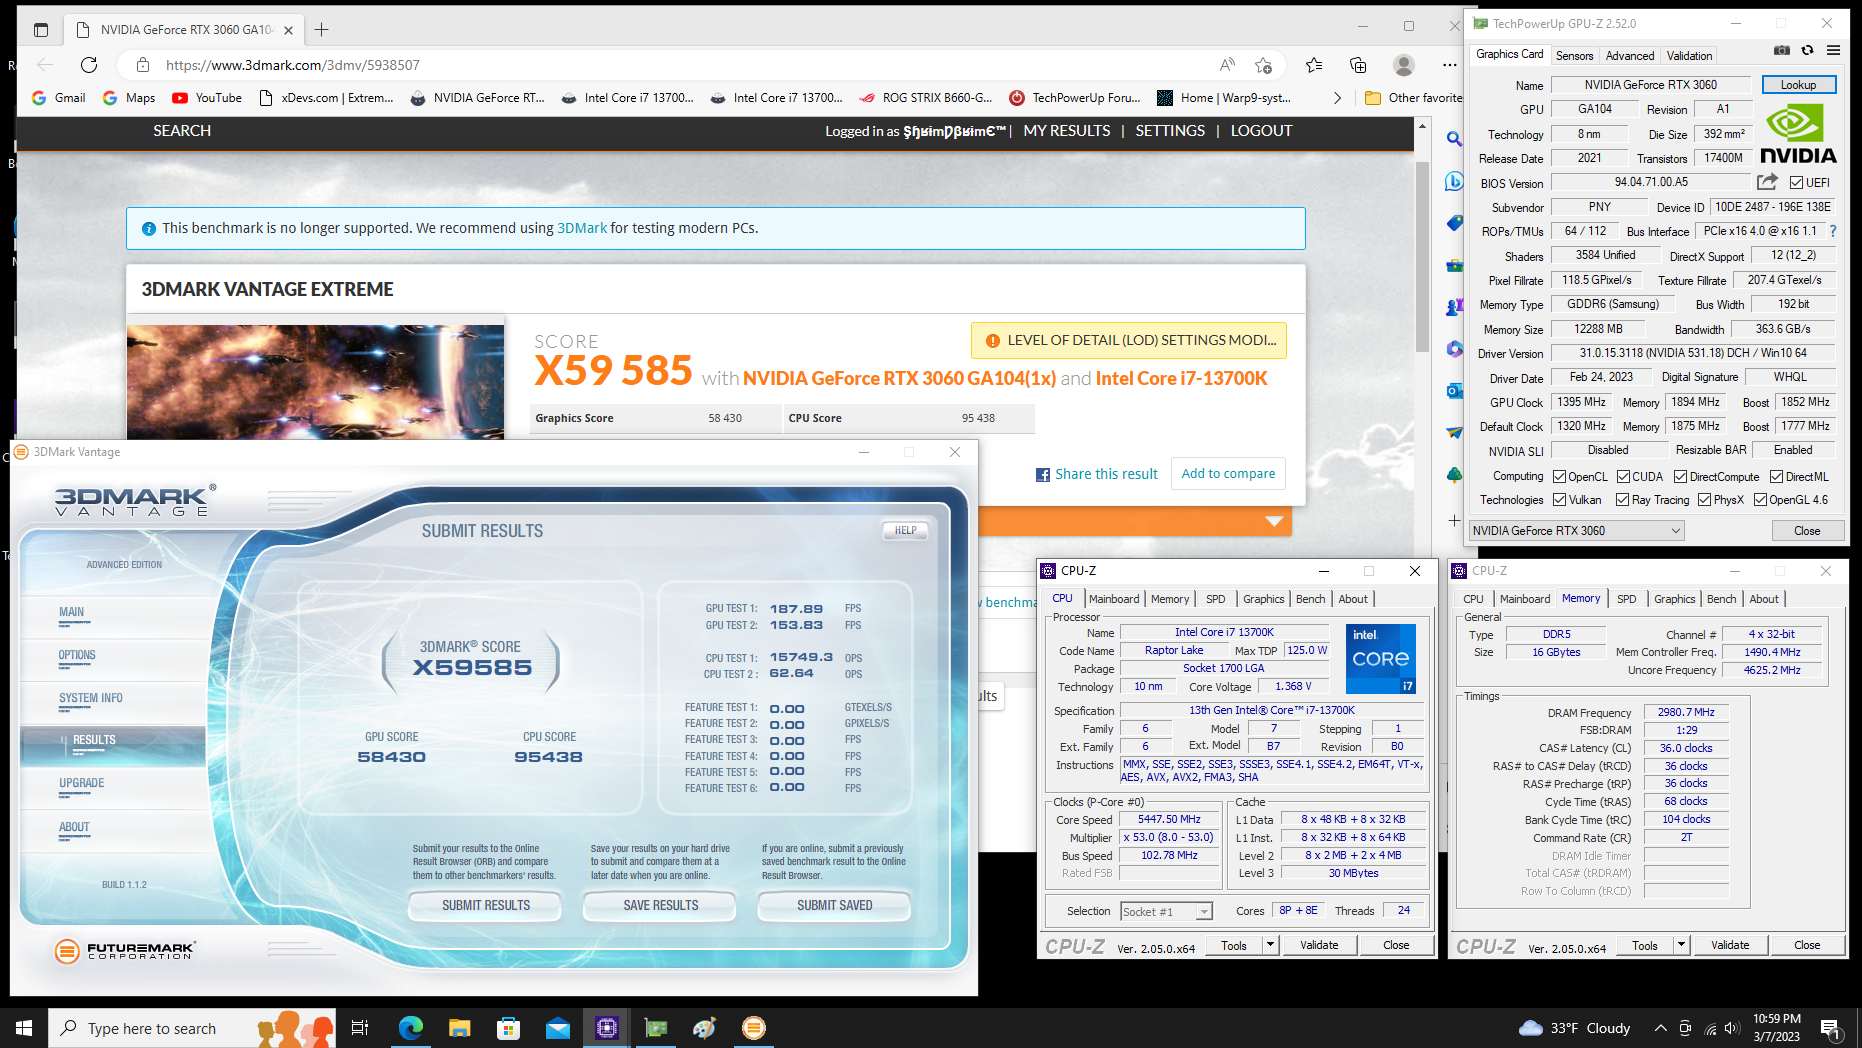Reload the page with Edge refresh icon
This screenshot has width=1862, height=1048.
[x=89, y=65]
